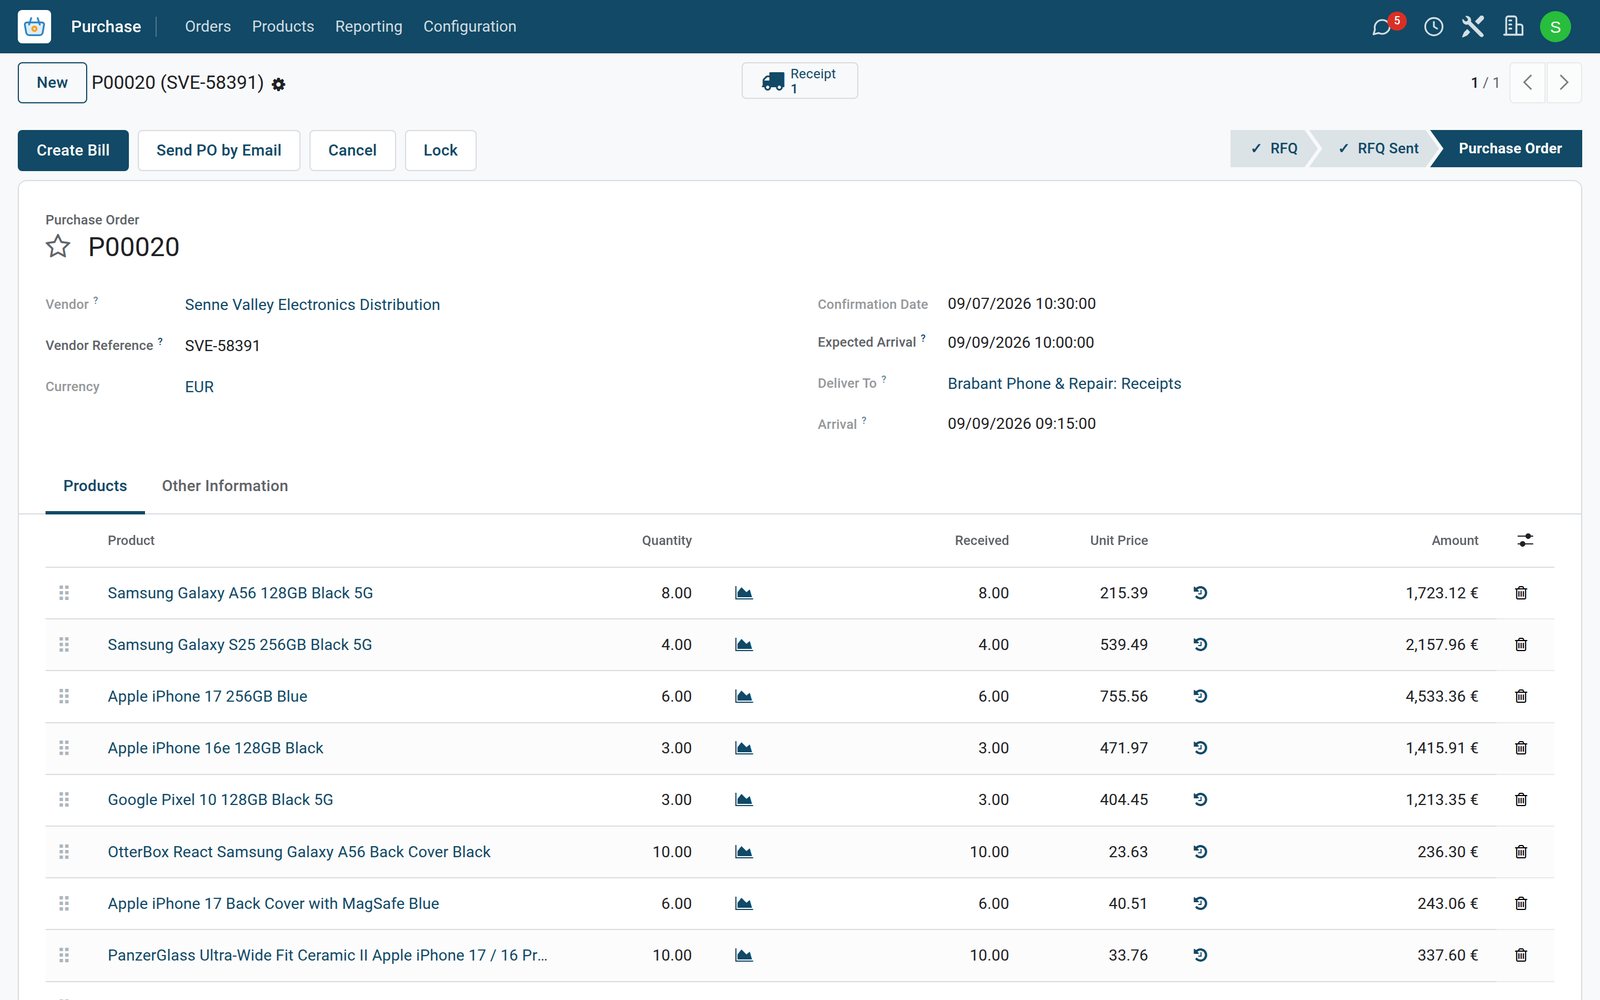
Task: Show forecast chart for Google Pixel 10
Action: [744, 800]
